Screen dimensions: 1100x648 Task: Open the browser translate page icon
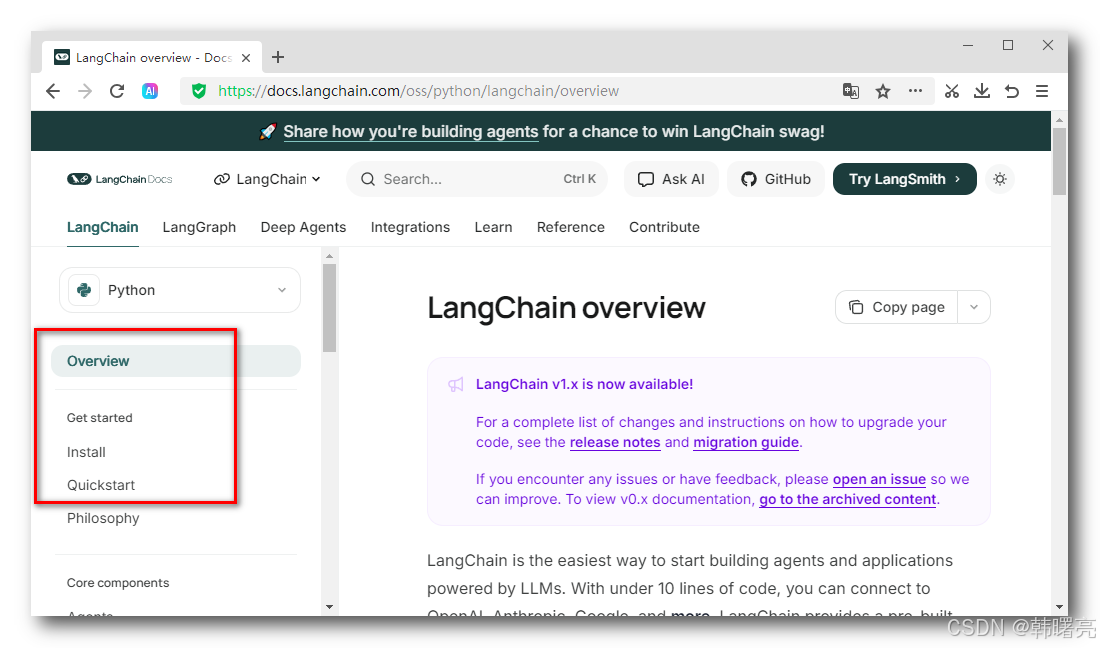click(x=851, y=91)
